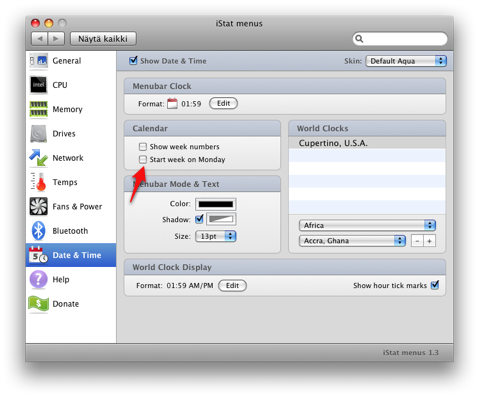Go forward with the right arrow
479x397 pixels.
tap(56, 39)
